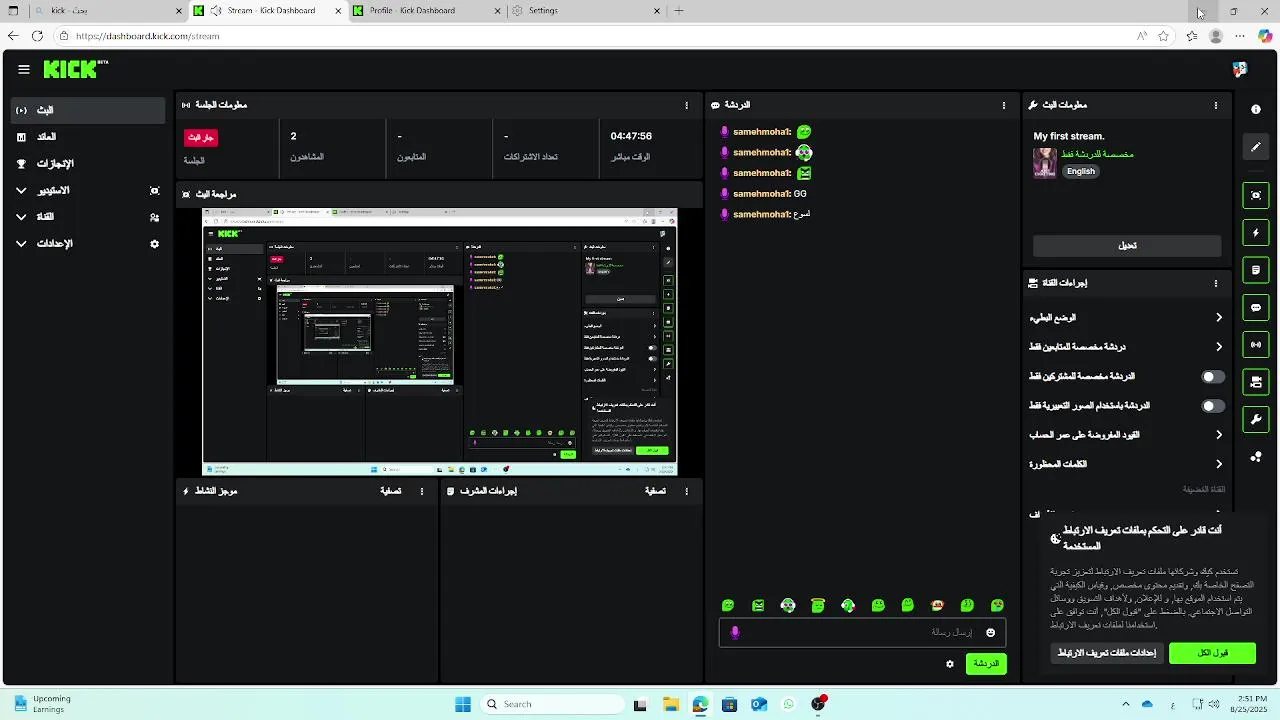Open File Explorer from the taskbar
Image resolution: width=1280 pixels, height=720 pixels.
point(670,704)
